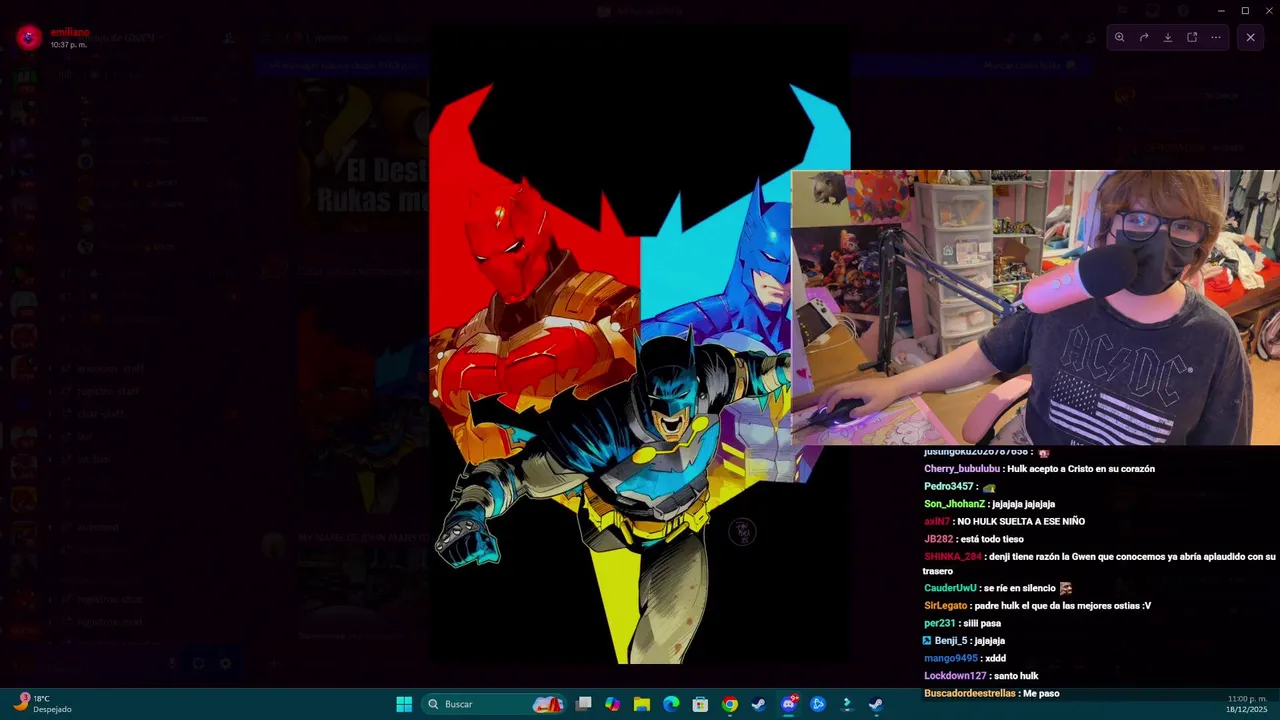Click chat username per231

[x=940, y=623]
